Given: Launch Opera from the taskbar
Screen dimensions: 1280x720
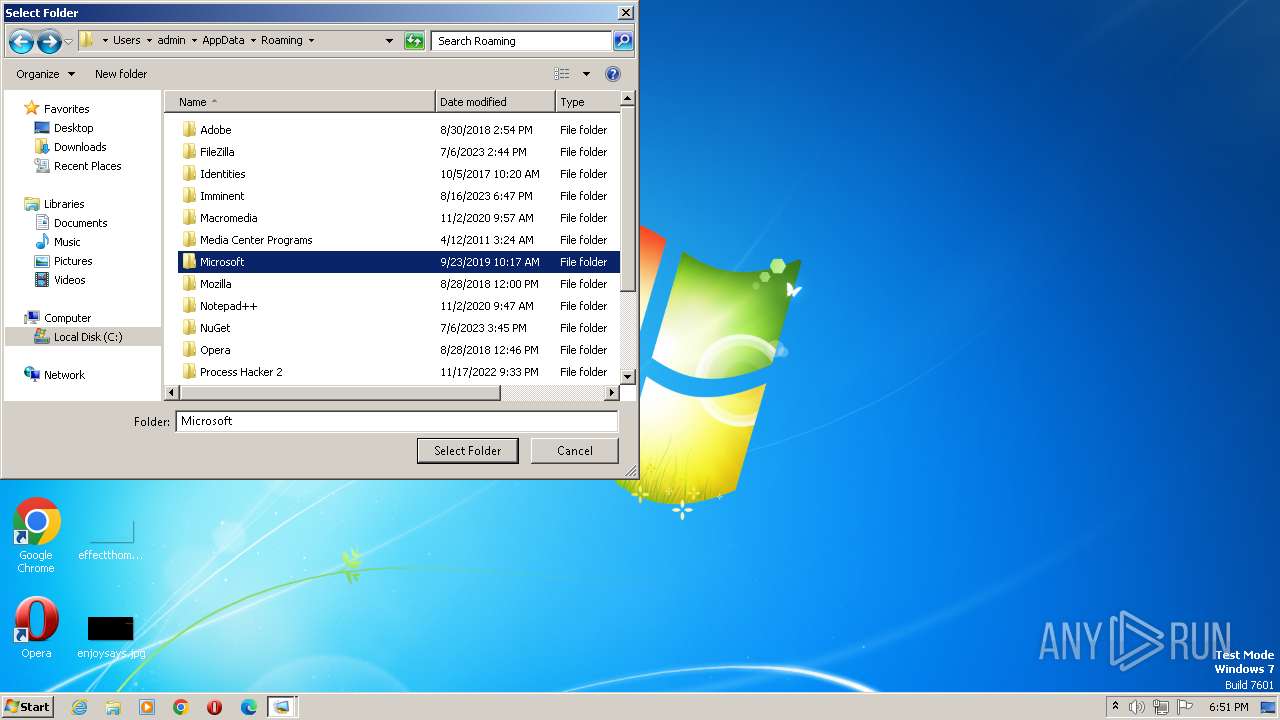Looking at the screenshot, I should [x=214, y=707].
